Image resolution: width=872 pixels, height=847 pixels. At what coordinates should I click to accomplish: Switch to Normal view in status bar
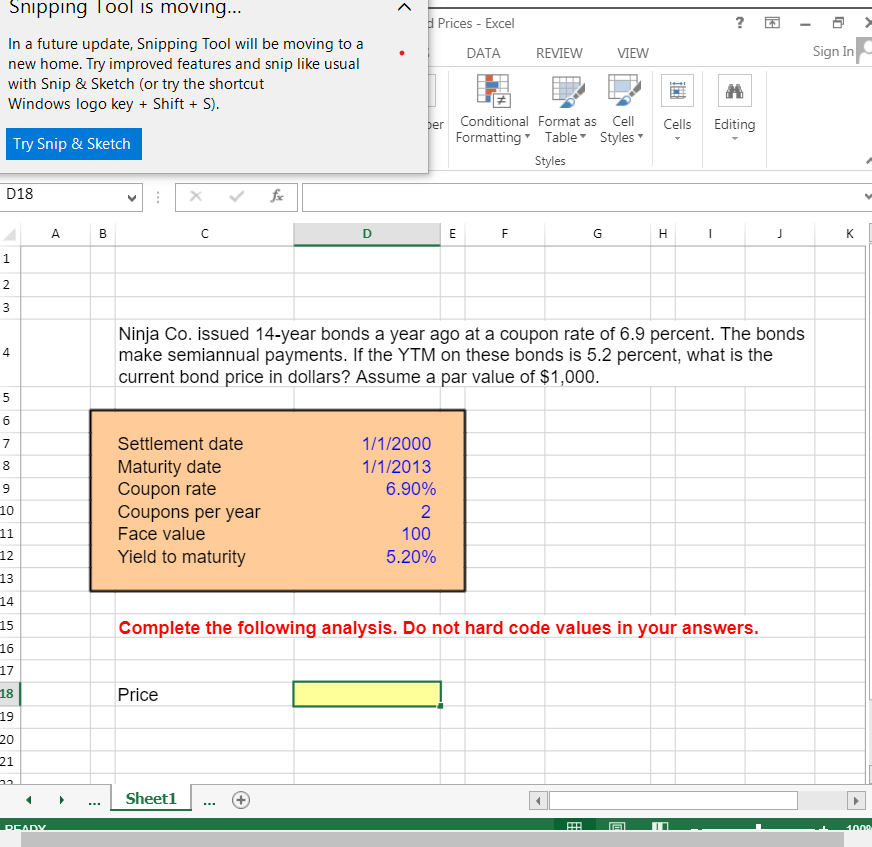pos(575,826)
